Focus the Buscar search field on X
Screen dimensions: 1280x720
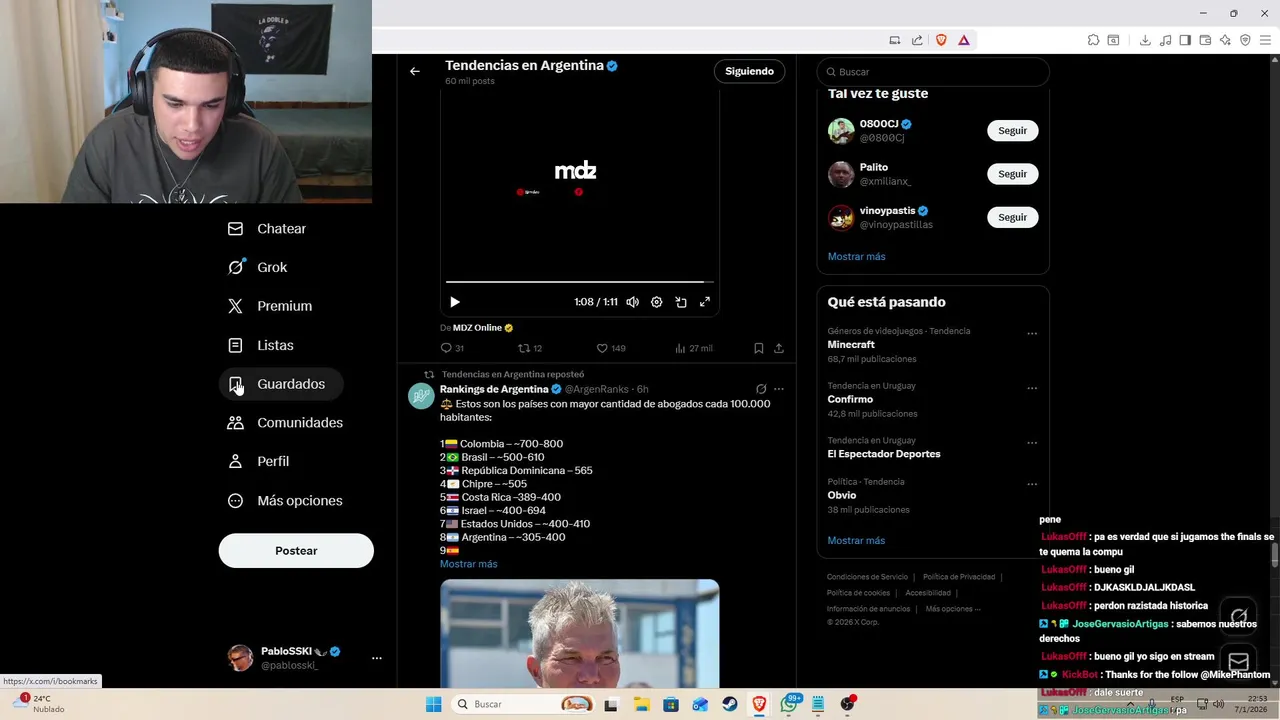[x=933, y=72]
